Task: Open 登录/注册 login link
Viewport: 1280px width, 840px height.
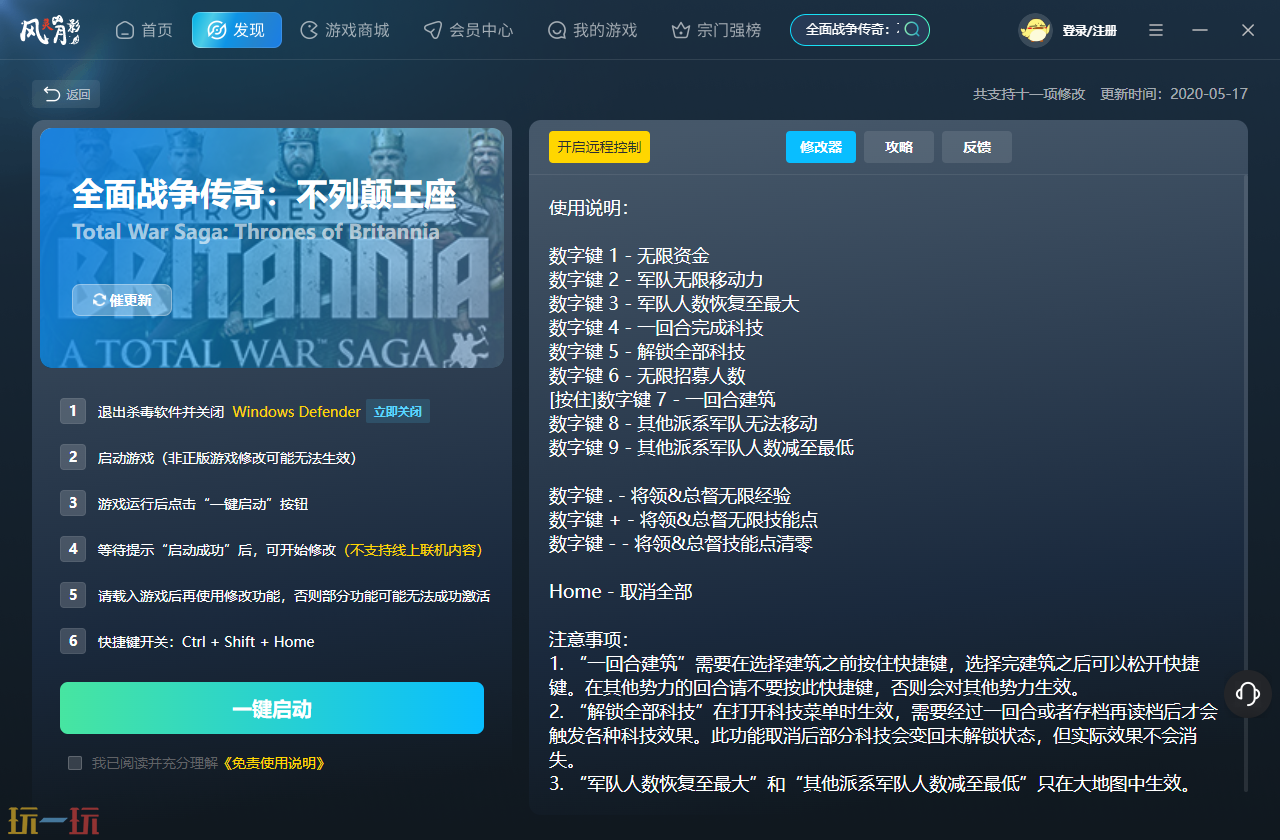Action: pyautogui.click(x=1089, y=31)
